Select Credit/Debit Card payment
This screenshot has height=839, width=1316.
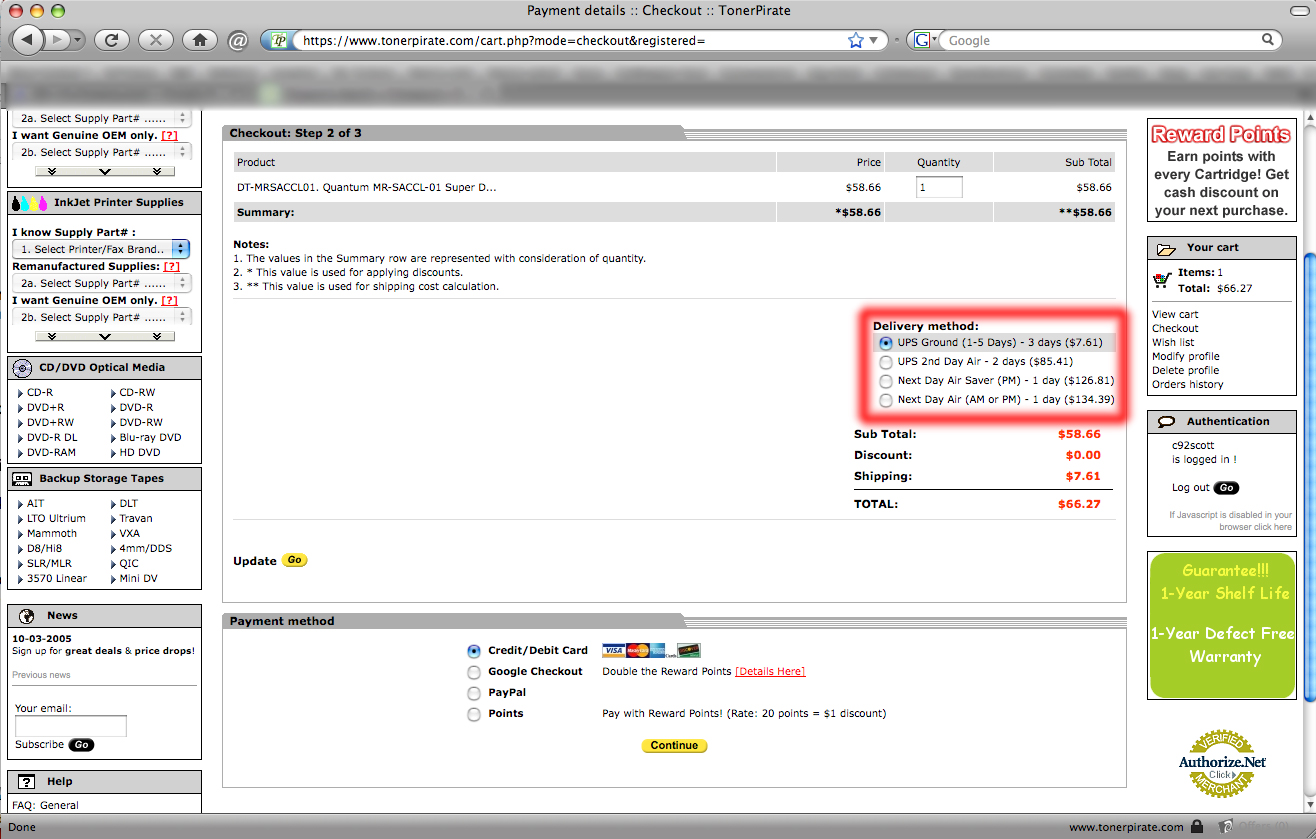(474, 651)
